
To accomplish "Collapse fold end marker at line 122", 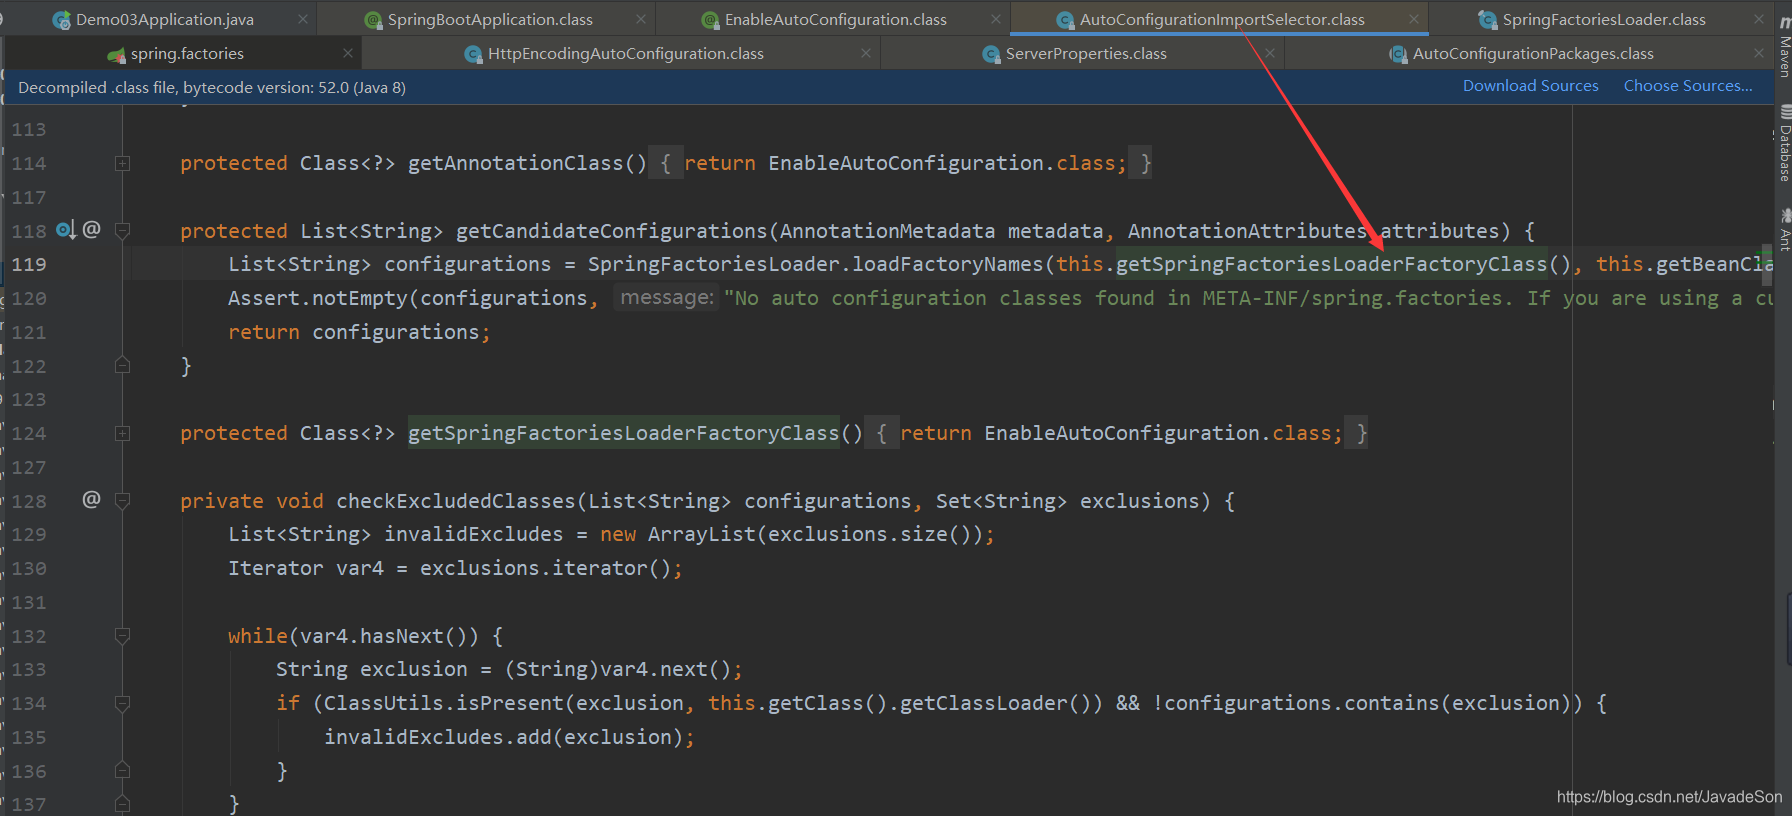I will (122, 365).
